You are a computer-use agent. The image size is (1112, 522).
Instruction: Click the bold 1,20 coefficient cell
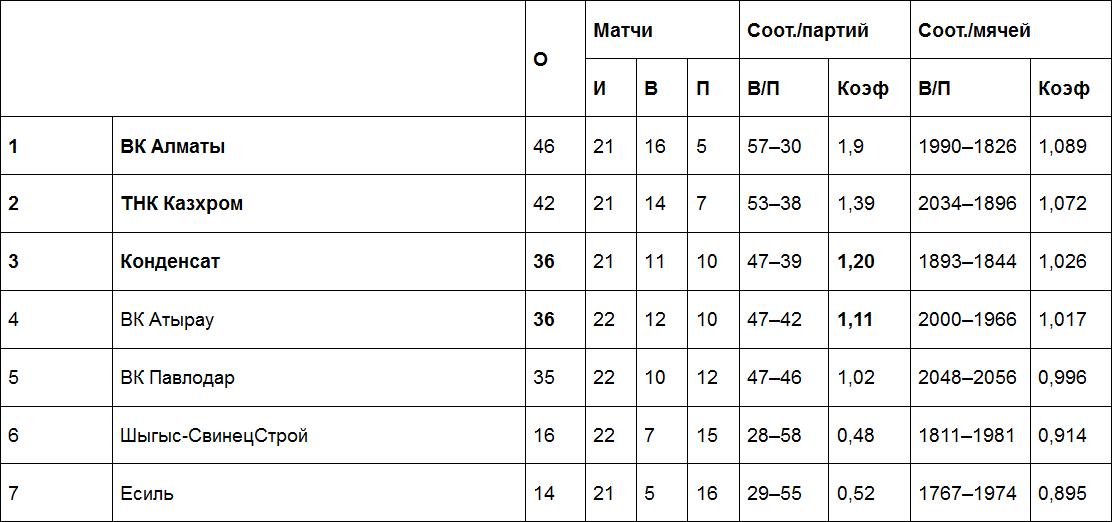tap(856, 262)
